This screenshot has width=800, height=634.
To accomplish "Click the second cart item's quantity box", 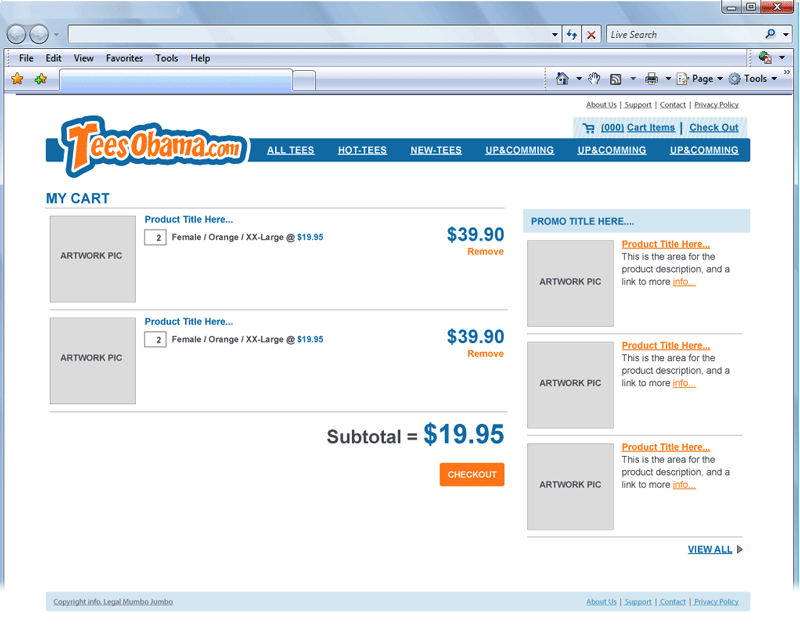I will coord(155,340).
